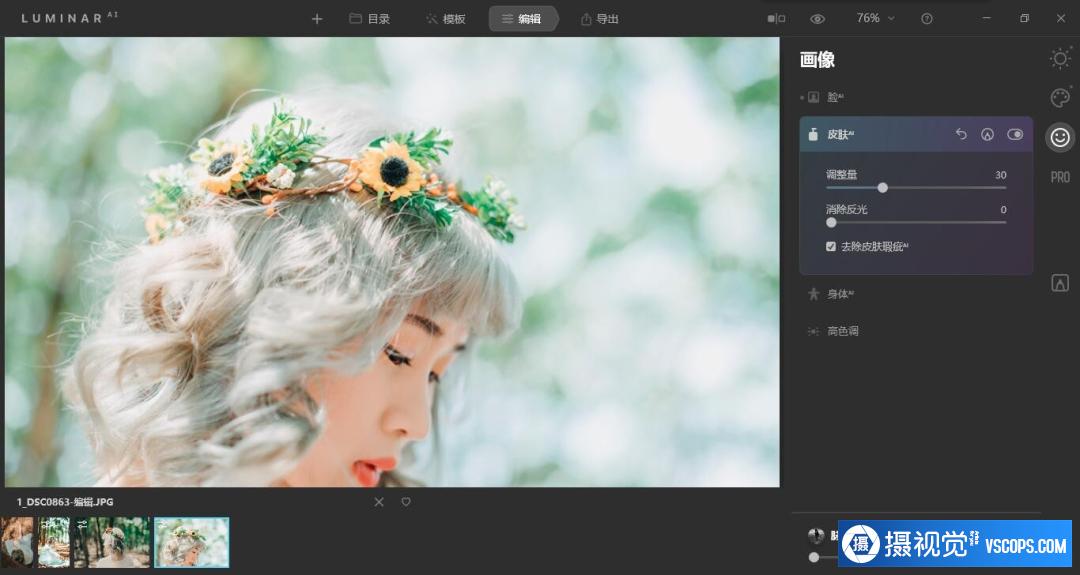This screenshot has height=575, width=1080.
Task: Toggle the before/after compare icon
Action: 776,19
